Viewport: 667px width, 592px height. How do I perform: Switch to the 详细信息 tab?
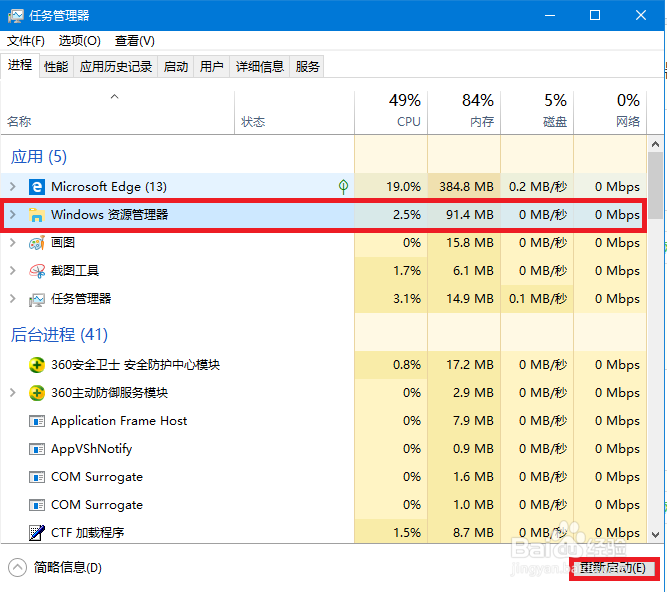point(259,67)
